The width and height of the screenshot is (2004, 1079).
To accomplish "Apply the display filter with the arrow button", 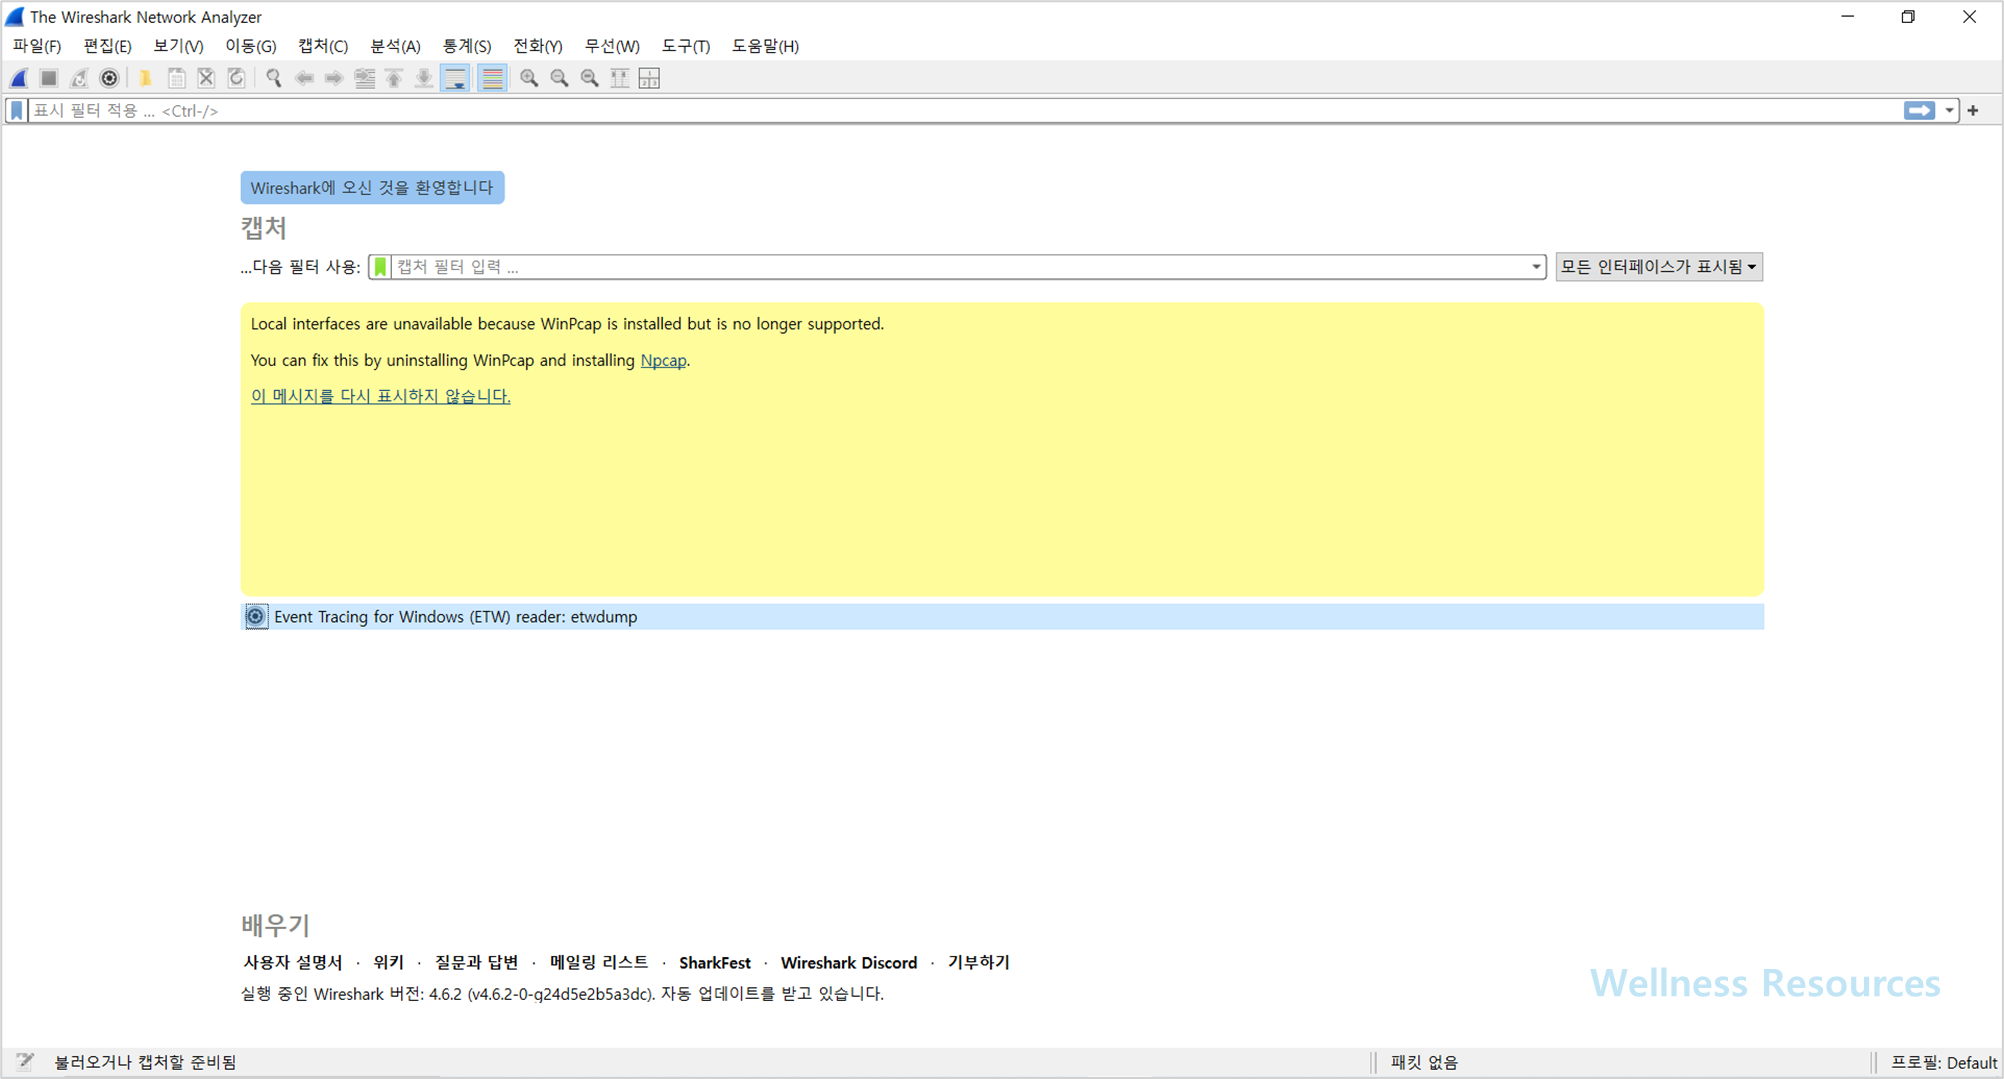I will (1919, 111).
